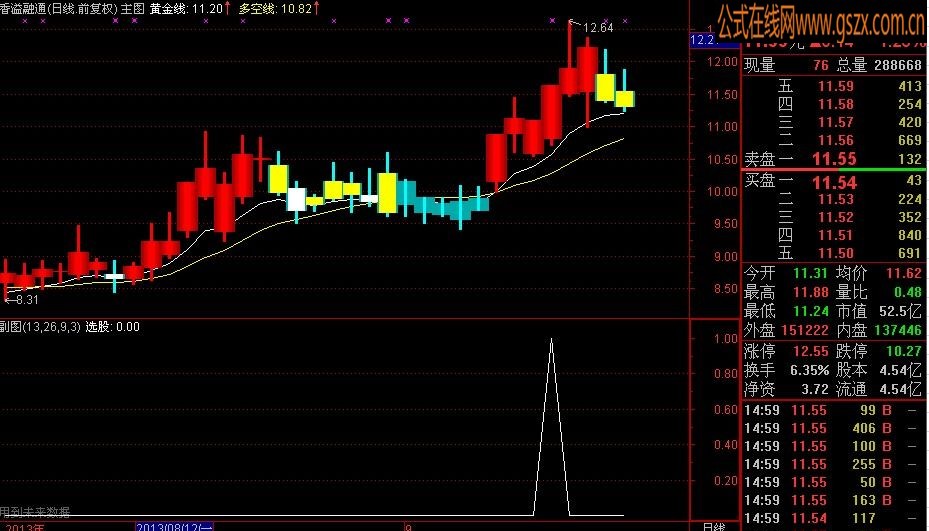Click the 选股: 0.00 value label
This screenshot has width=929, height=531.
pyautogui.click(x=113, y=327)
